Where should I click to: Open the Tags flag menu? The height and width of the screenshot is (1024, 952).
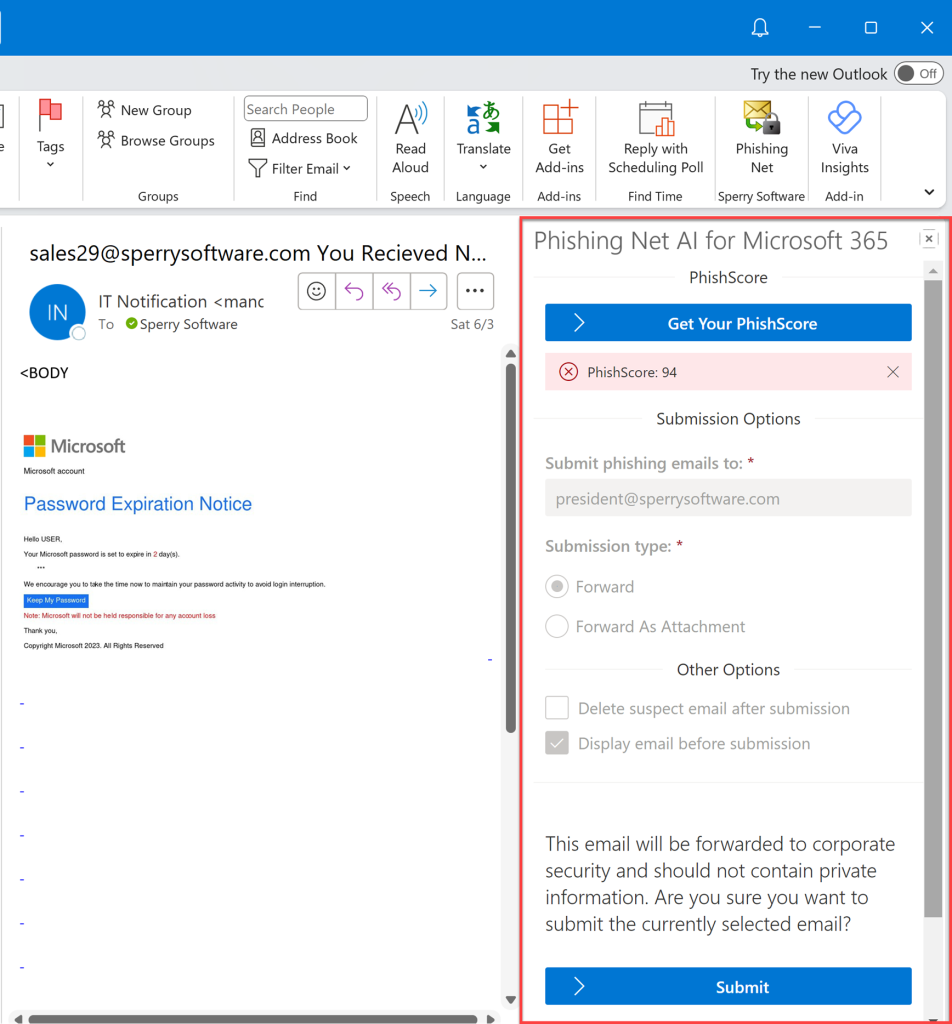pos(50,134)
